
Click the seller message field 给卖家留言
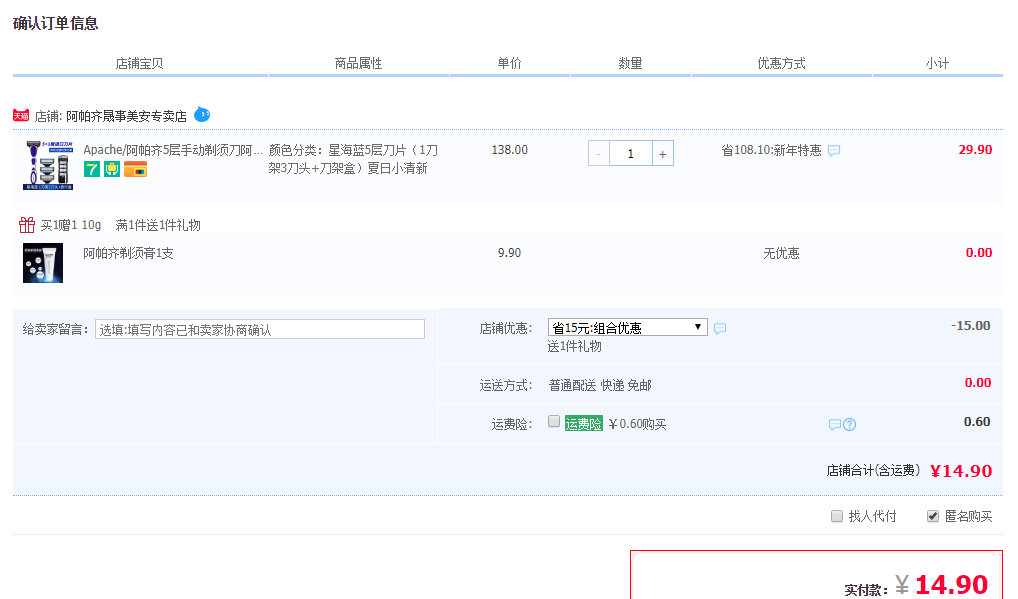tap(260, 329)
